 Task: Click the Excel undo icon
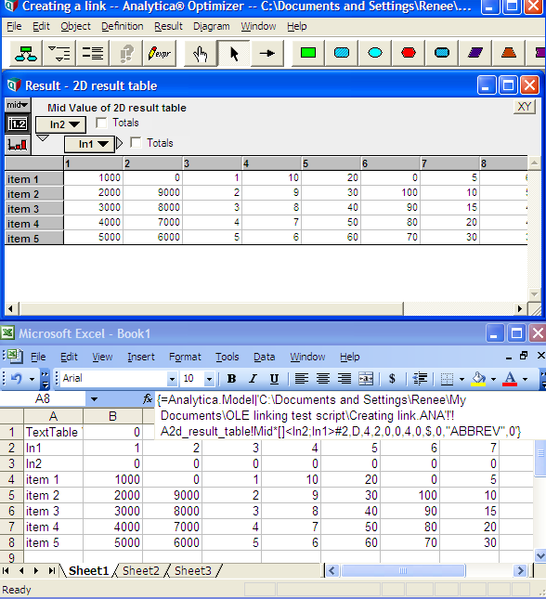tap(16, 379)
